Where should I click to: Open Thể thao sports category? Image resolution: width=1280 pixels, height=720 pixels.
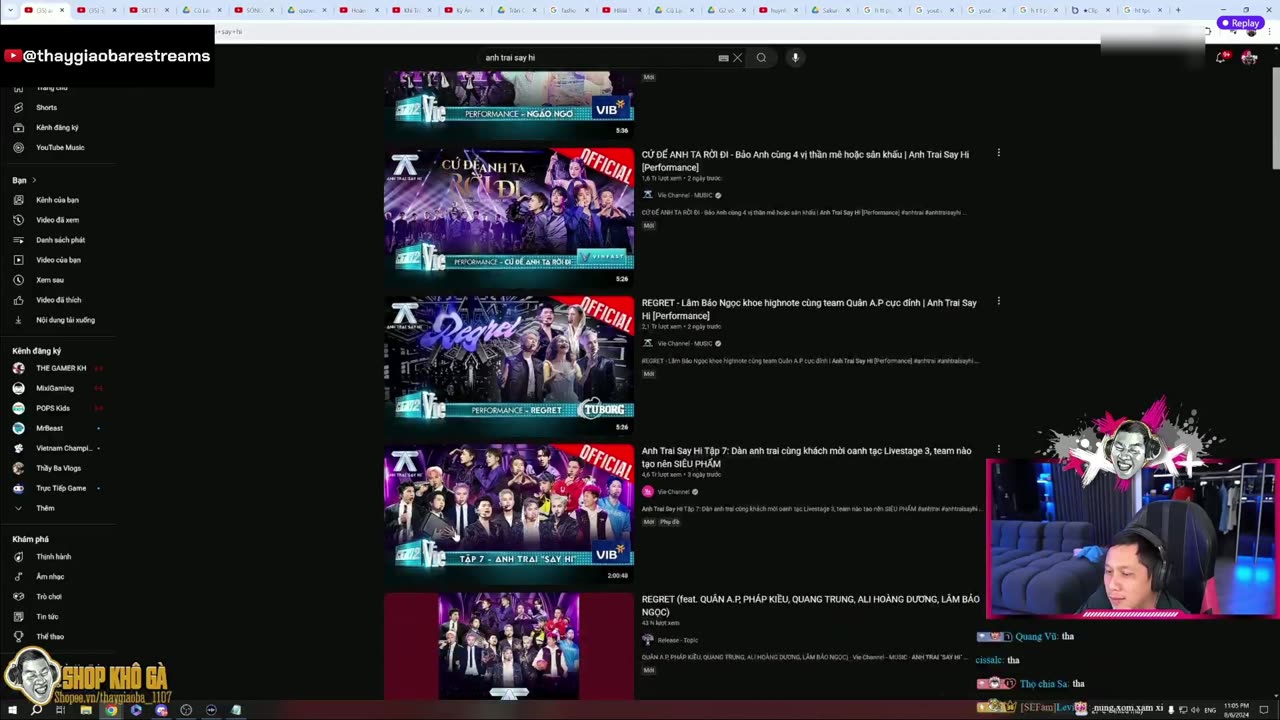pos(50,637)
